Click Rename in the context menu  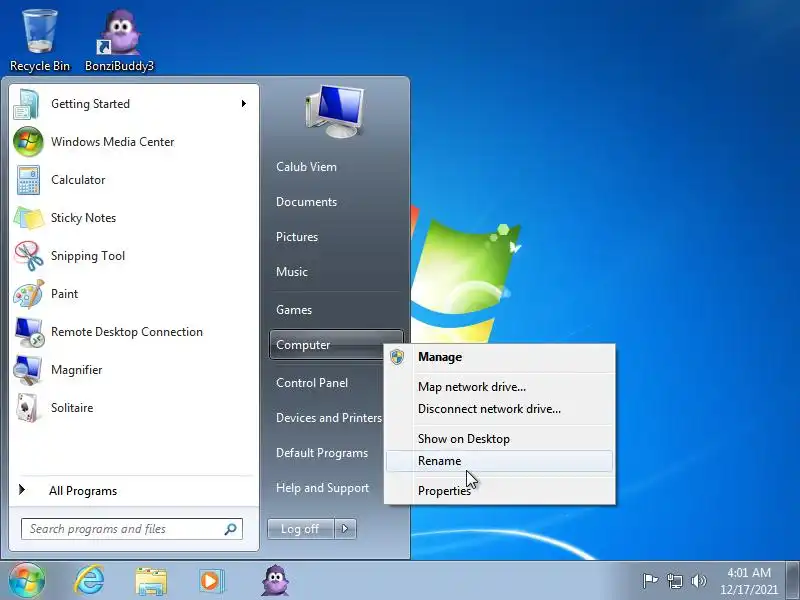(499, 461)
